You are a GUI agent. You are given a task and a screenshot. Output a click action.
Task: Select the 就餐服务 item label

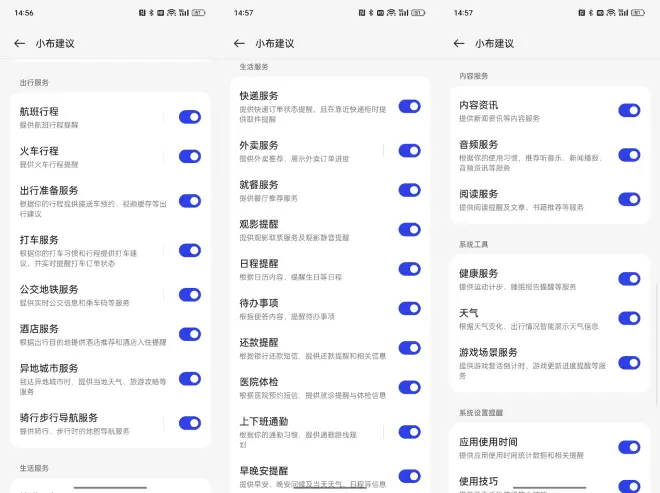pyautogui.click(x=260, y=185)
